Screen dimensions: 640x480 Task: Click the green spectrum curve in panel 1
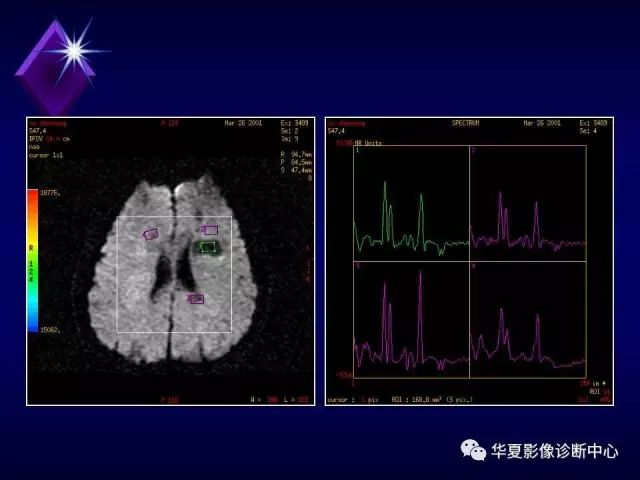pos(411,218)
